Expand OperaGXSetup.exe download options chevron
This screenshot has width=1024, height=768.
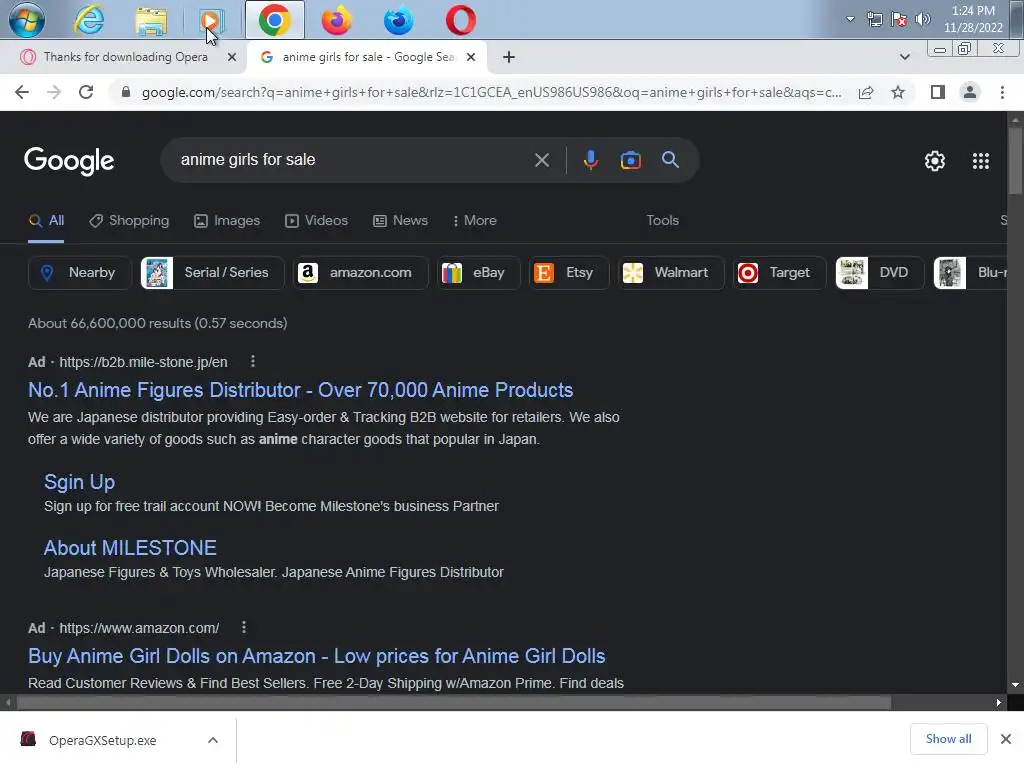(x=212, y=740)
